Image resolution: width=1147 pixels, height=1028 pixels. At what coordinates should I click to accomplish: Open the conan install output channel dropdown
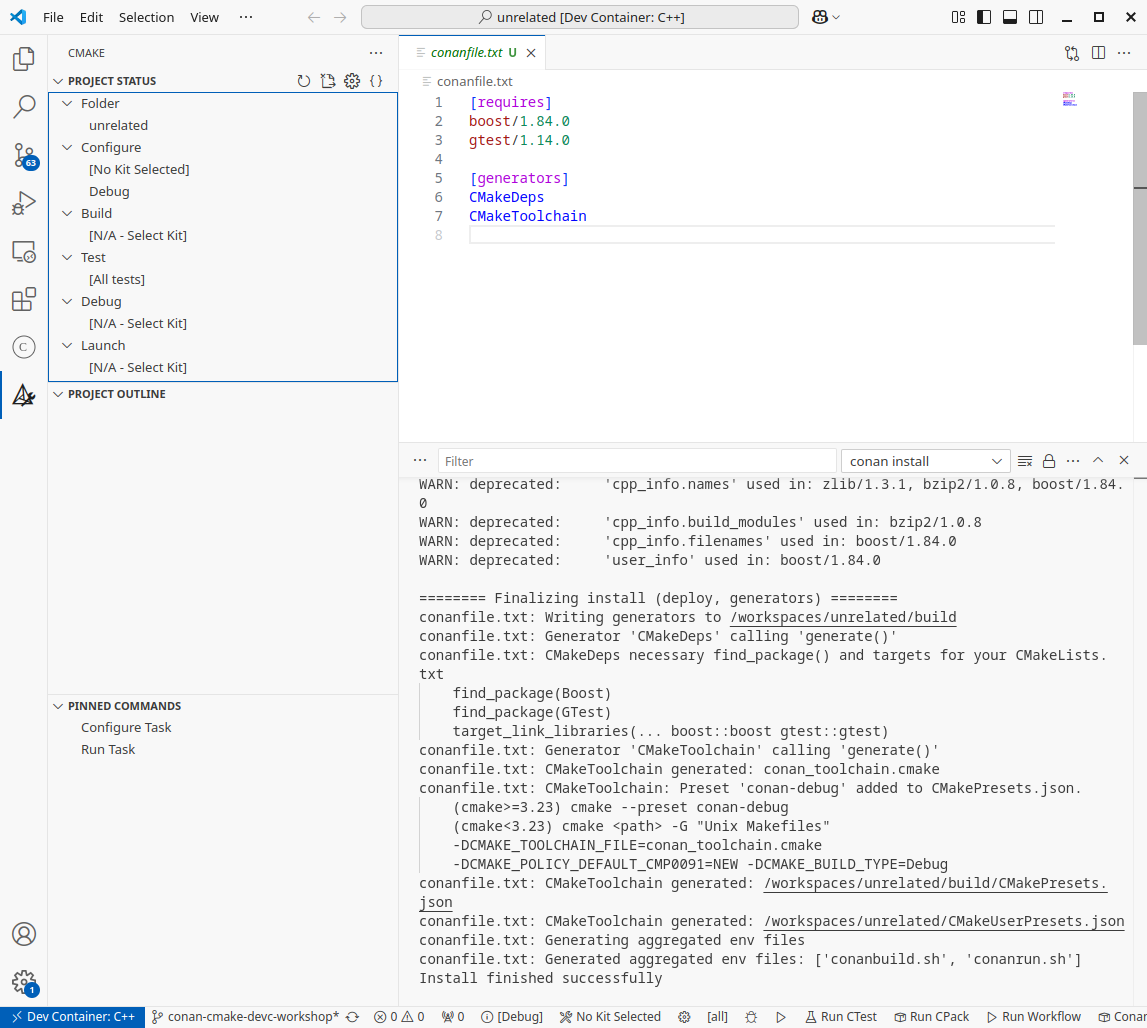[x=925, y=461]
